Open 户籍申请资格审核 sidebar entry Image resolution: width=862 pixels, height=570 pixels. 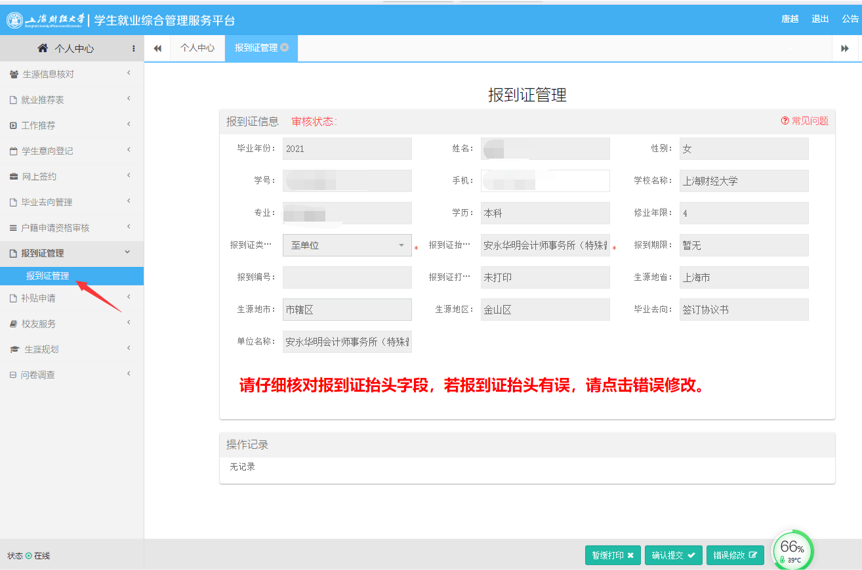(72, 228)
